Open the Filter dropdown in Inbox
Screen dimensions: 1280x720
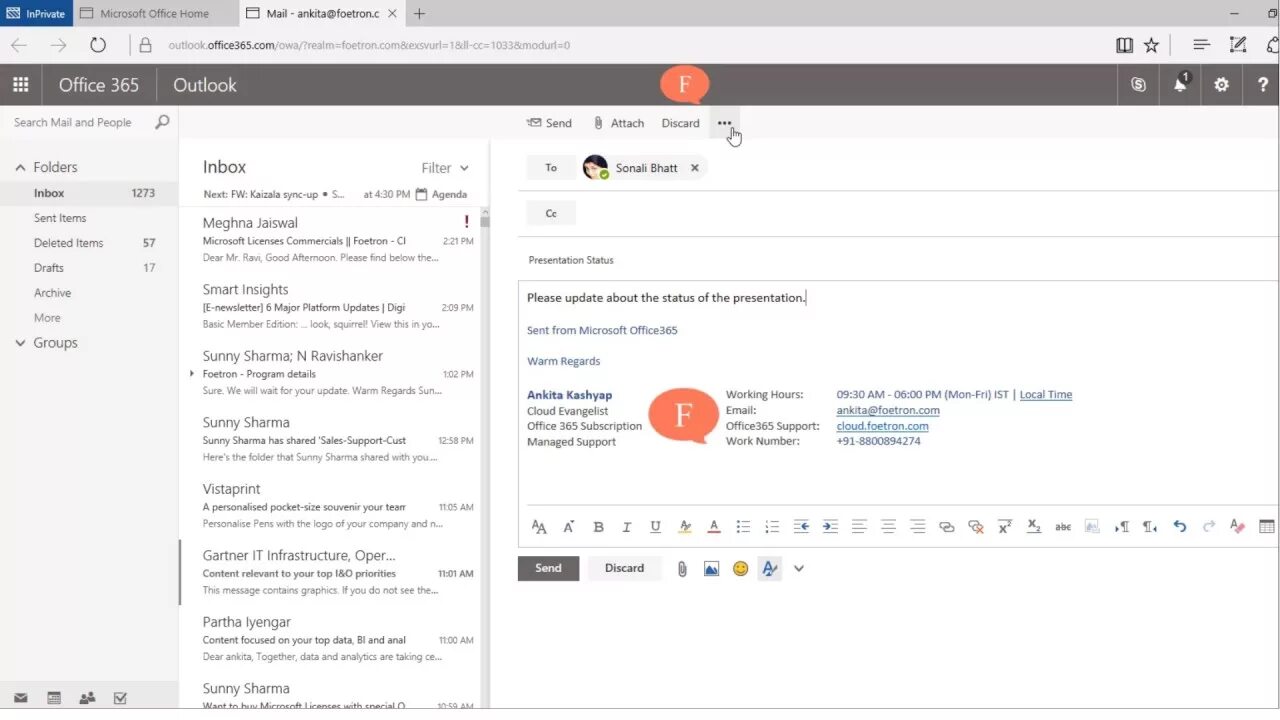pos(445,168)
